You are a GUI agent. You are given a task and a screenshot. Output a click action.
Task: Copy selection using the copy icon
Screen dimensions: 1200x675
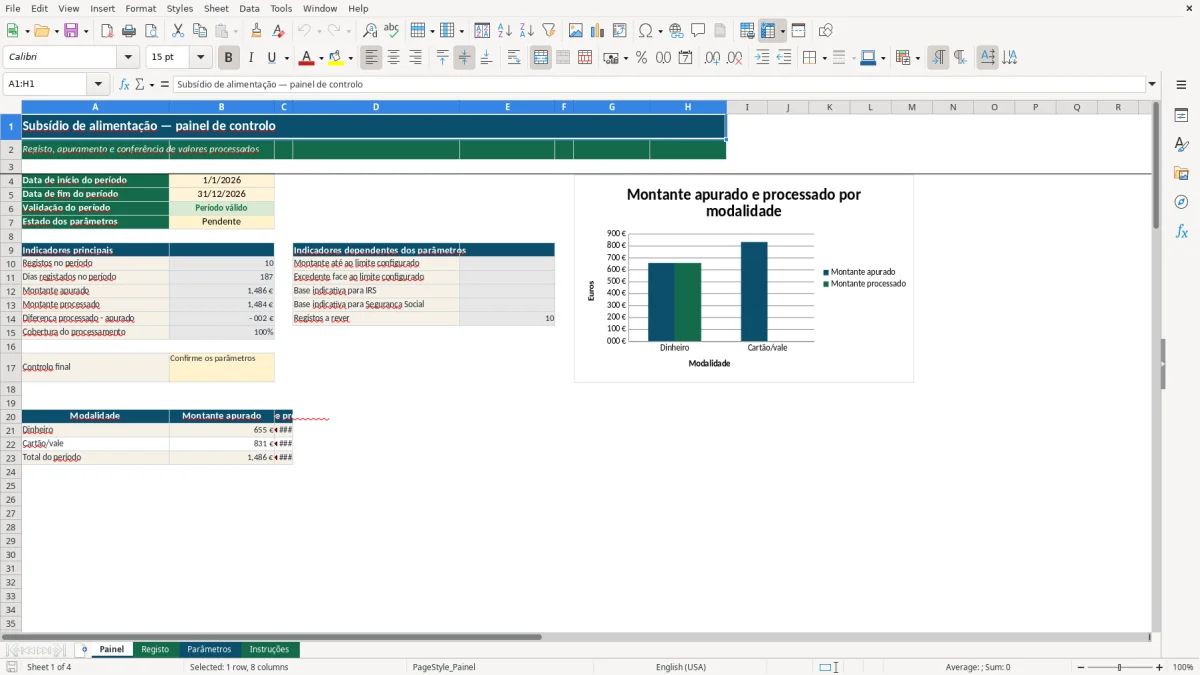coord(200,31)
